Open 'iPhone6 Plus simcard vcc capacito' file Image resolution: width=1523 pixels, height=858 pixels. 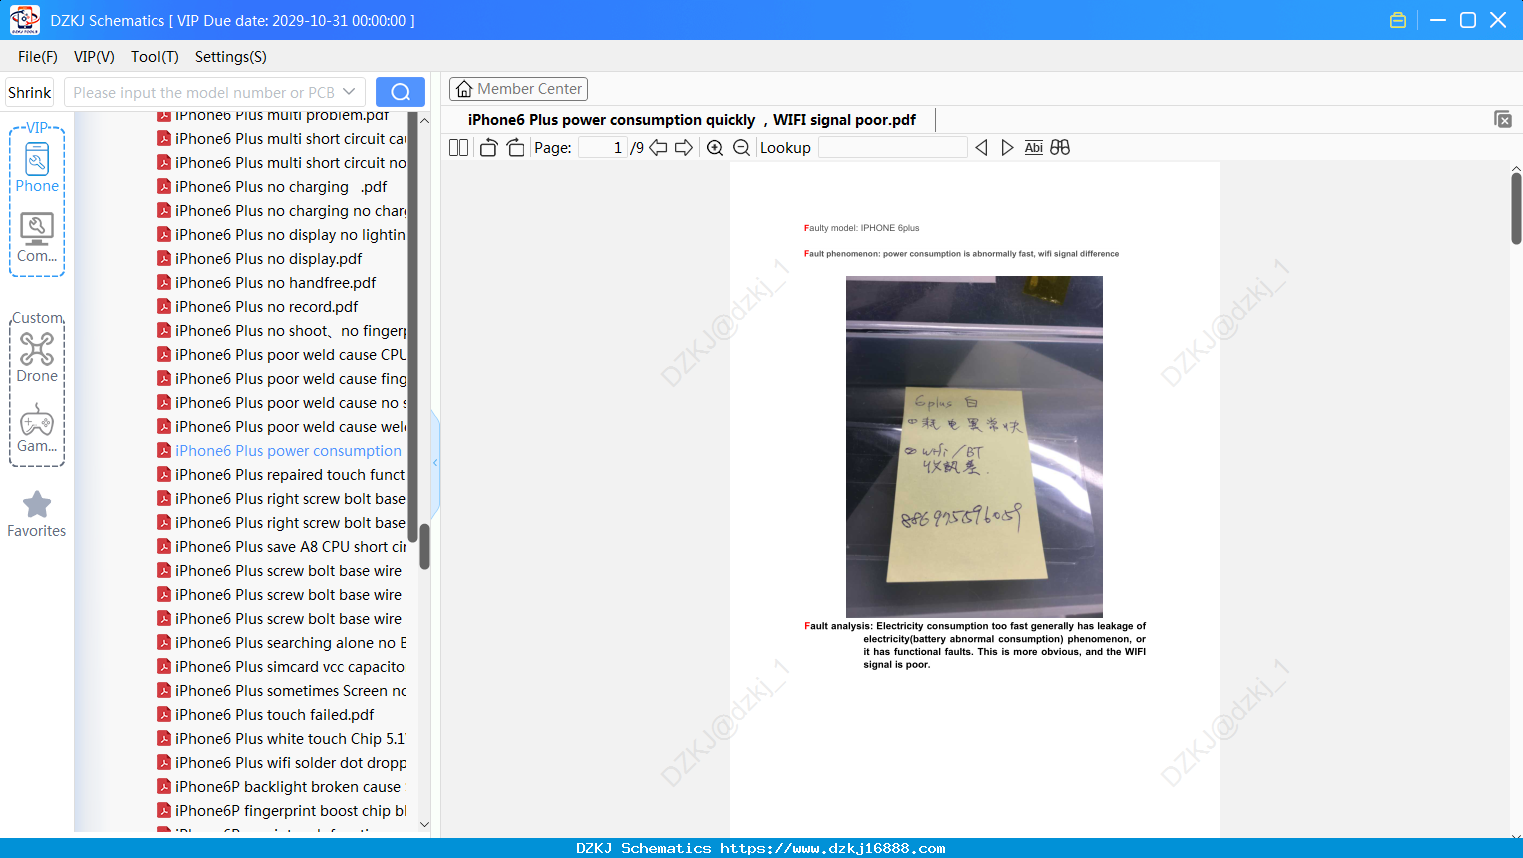click(x=281, y=667)
